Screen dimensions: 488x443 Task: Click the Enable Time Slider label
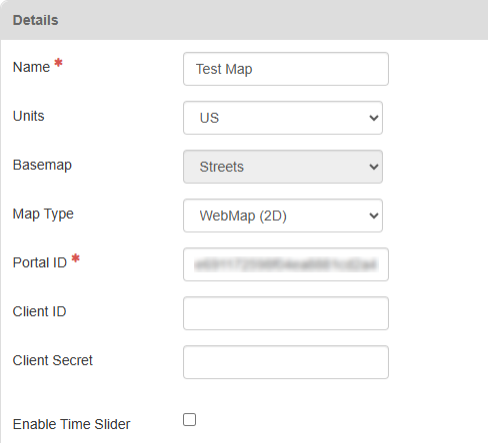[71, 424]
